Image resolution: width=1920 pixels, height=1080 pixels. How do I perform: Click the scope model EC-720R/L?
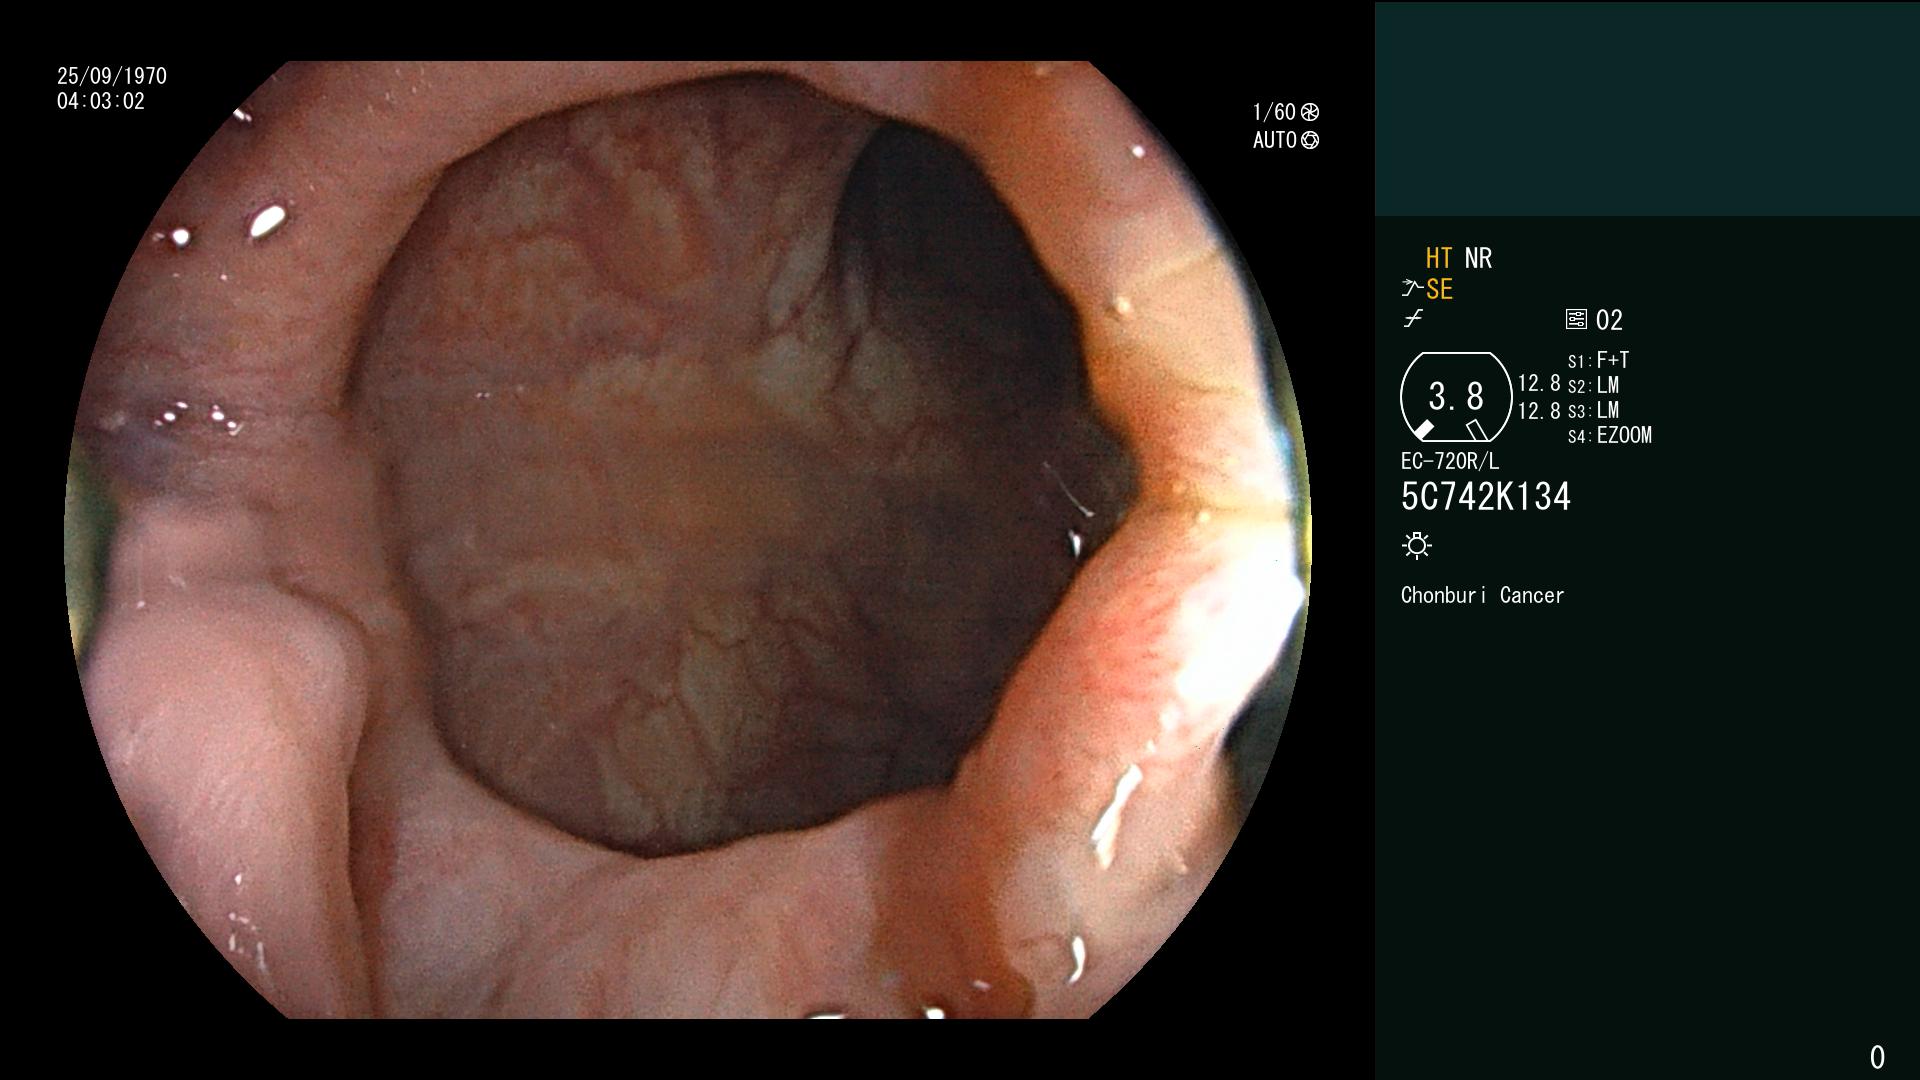(x=1450, y=461)
